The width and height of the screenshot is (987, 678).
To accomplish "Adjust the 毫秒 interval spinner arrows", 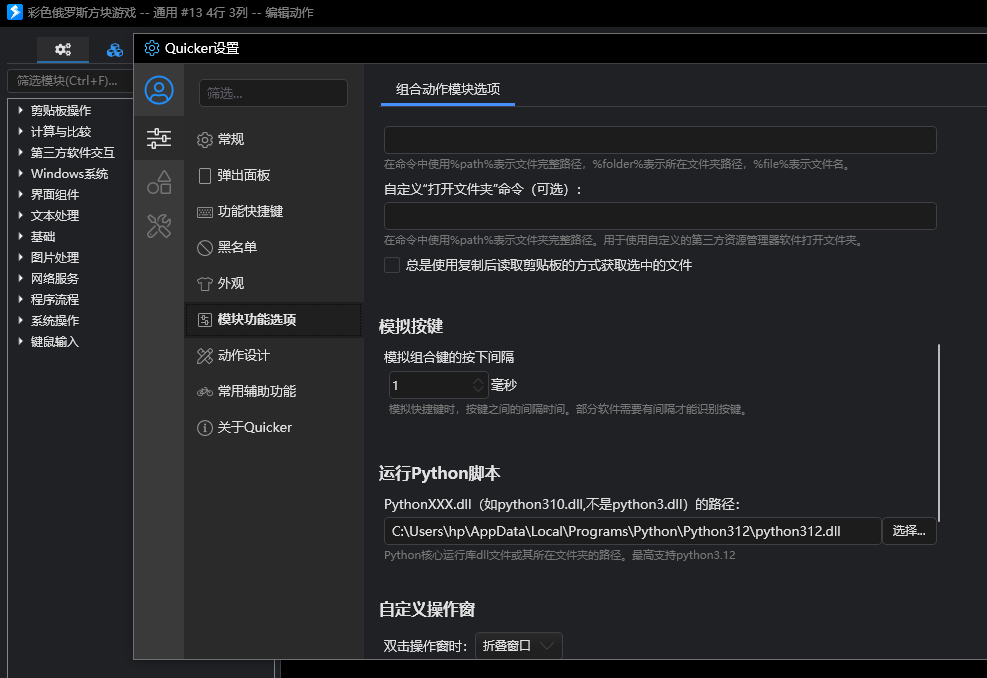I will coord(478,385).
